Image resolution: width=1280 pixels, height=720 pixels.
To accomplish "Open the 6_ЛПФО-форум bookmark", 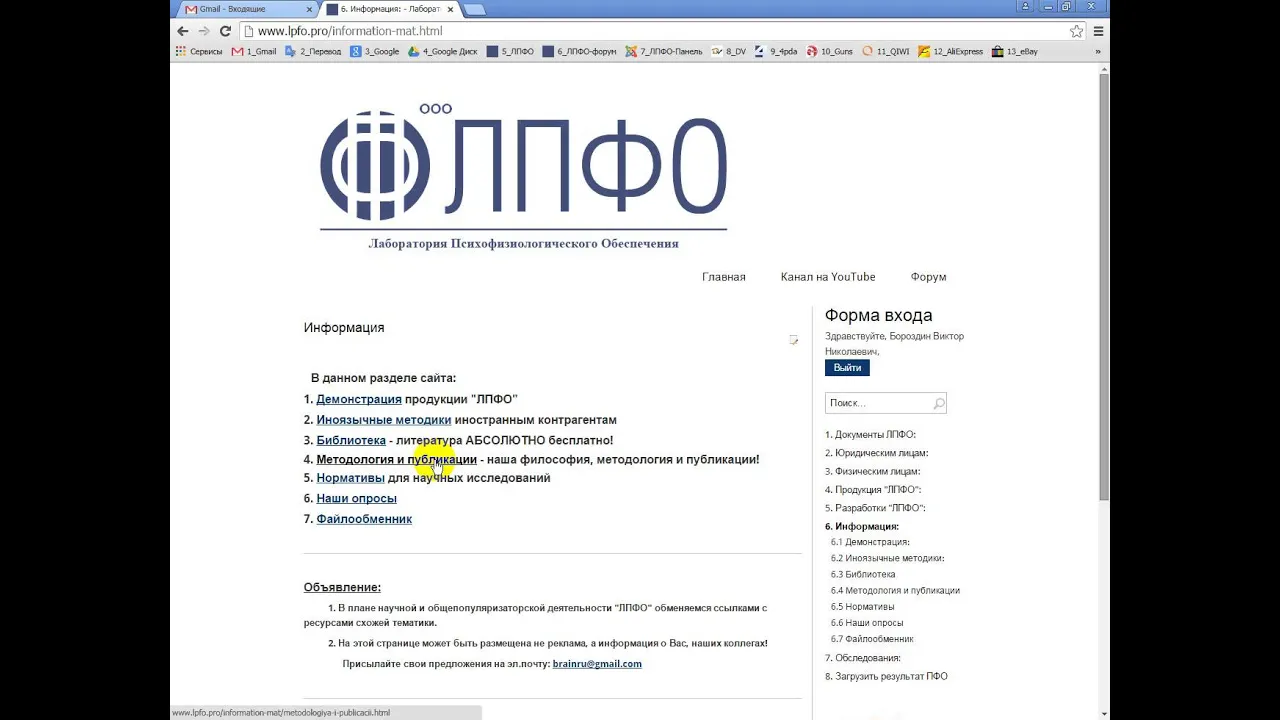I will (x=579, y=51).
